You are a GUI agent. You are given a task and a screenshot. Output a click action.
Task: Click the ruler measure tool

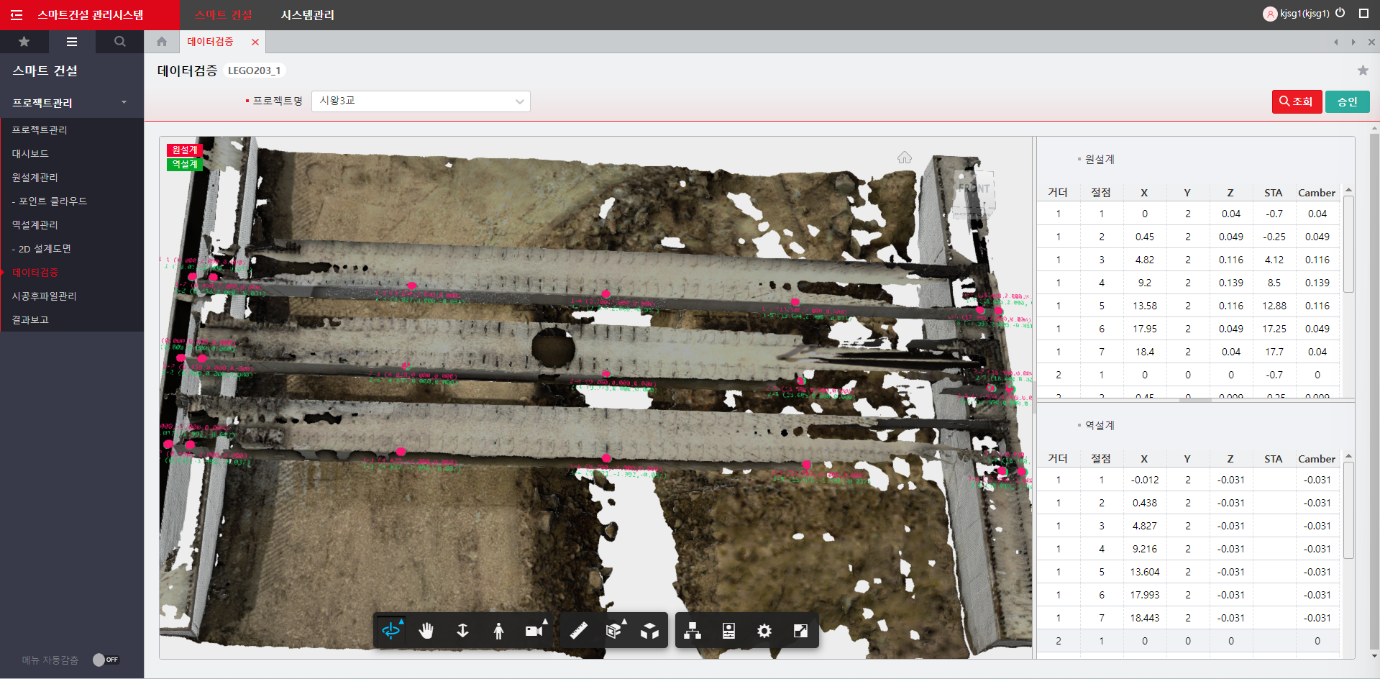[x=577, y=630]
